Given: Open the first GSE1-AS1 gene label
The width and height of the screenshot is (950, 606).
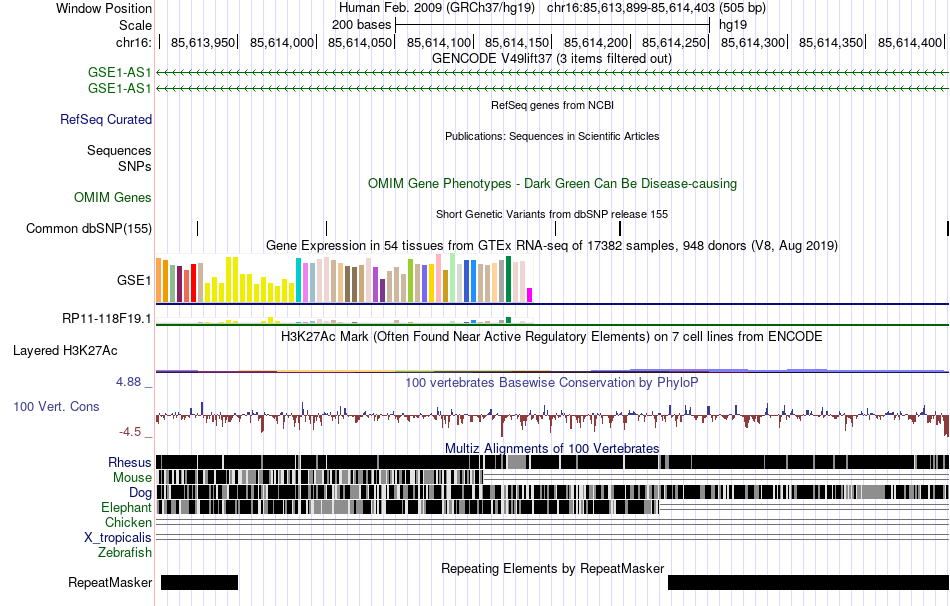Looking at the screenshot, I should (119, 73).
